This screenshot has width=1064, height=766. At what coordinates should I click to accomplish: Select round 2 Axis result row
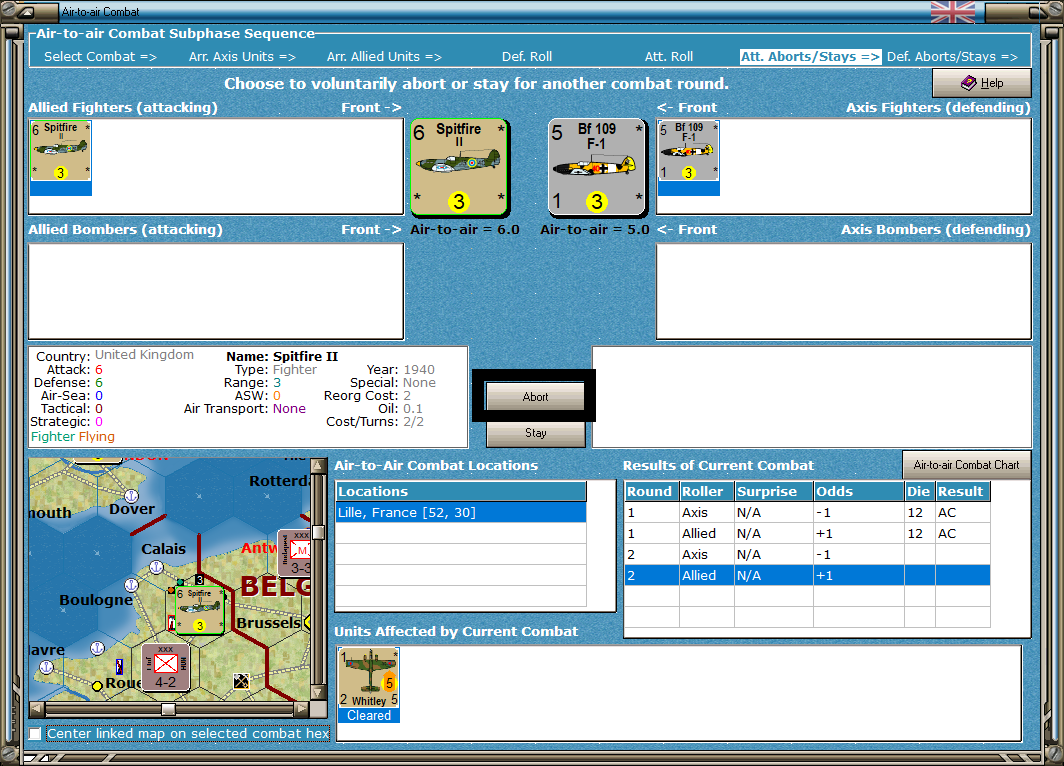808,554
